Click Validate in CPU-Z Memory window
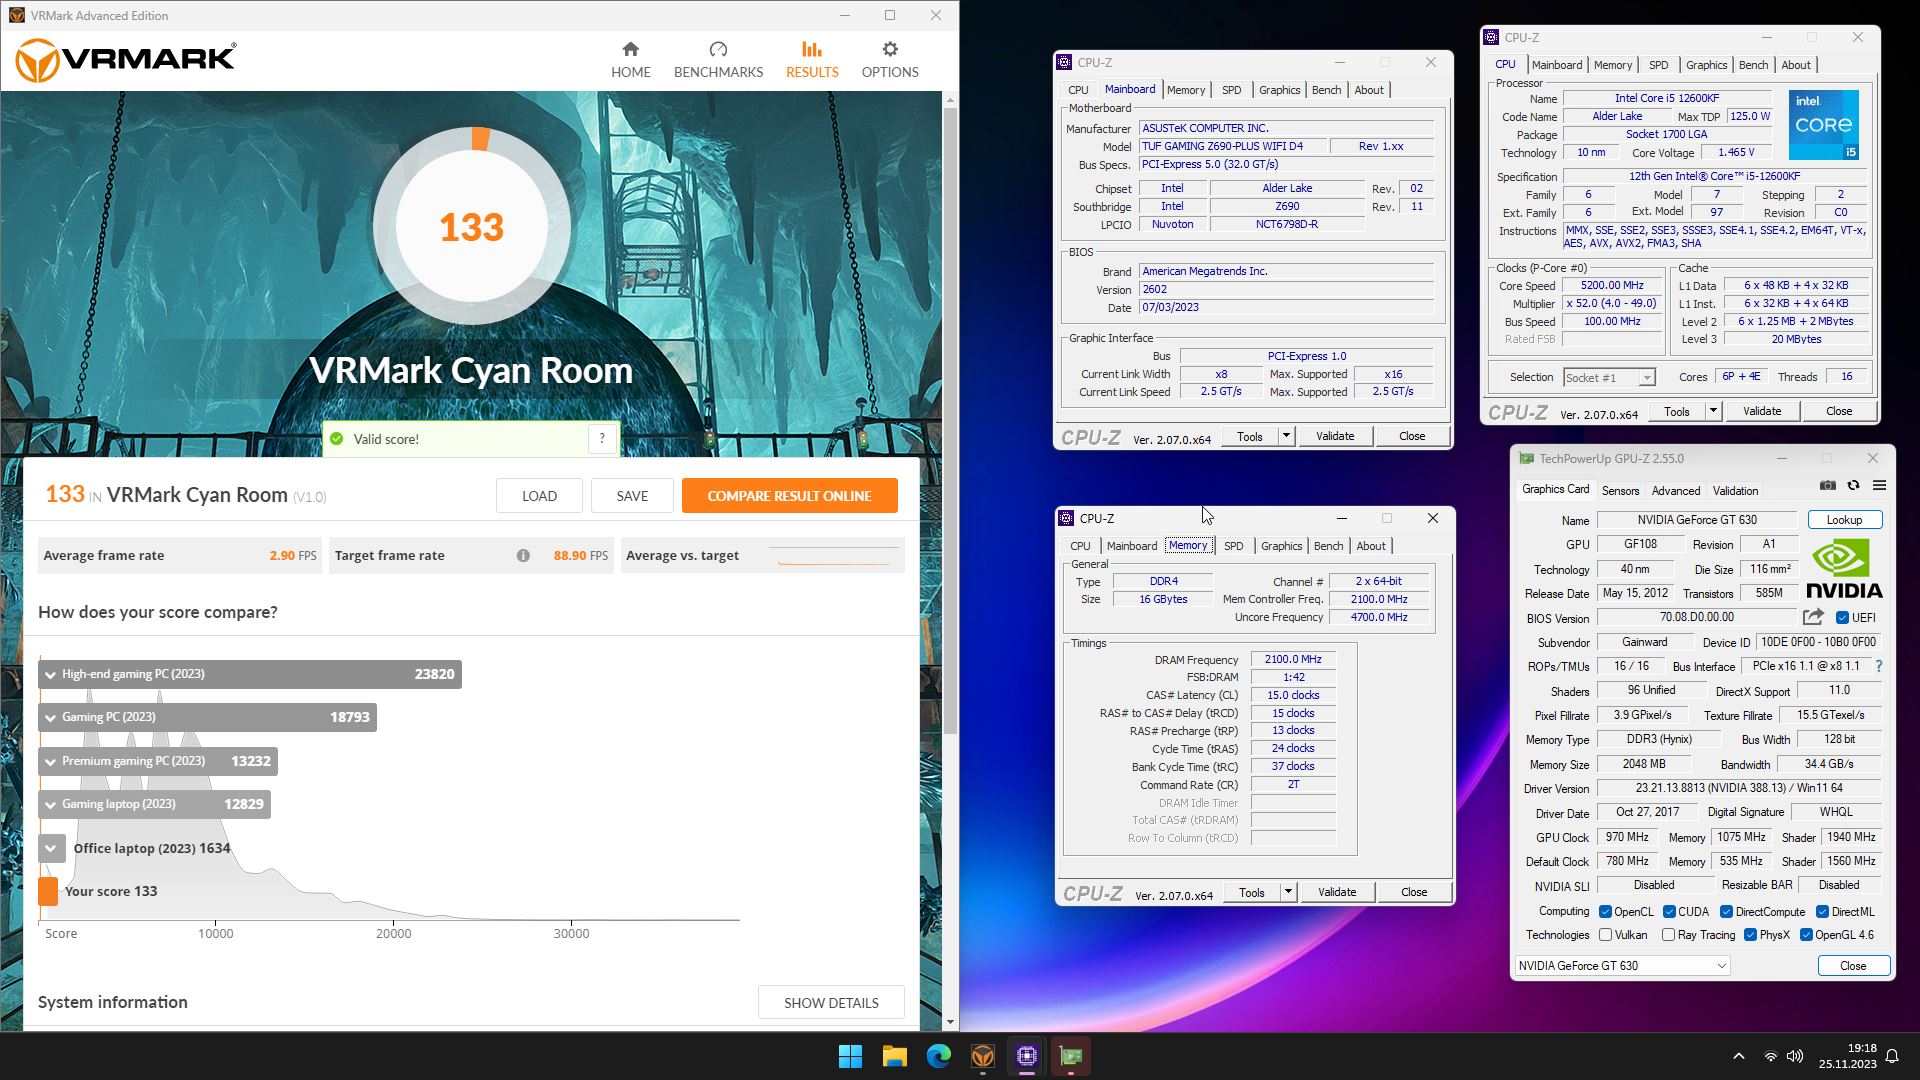Viewport: 1920px width, 1080px height. [1336, 892]
